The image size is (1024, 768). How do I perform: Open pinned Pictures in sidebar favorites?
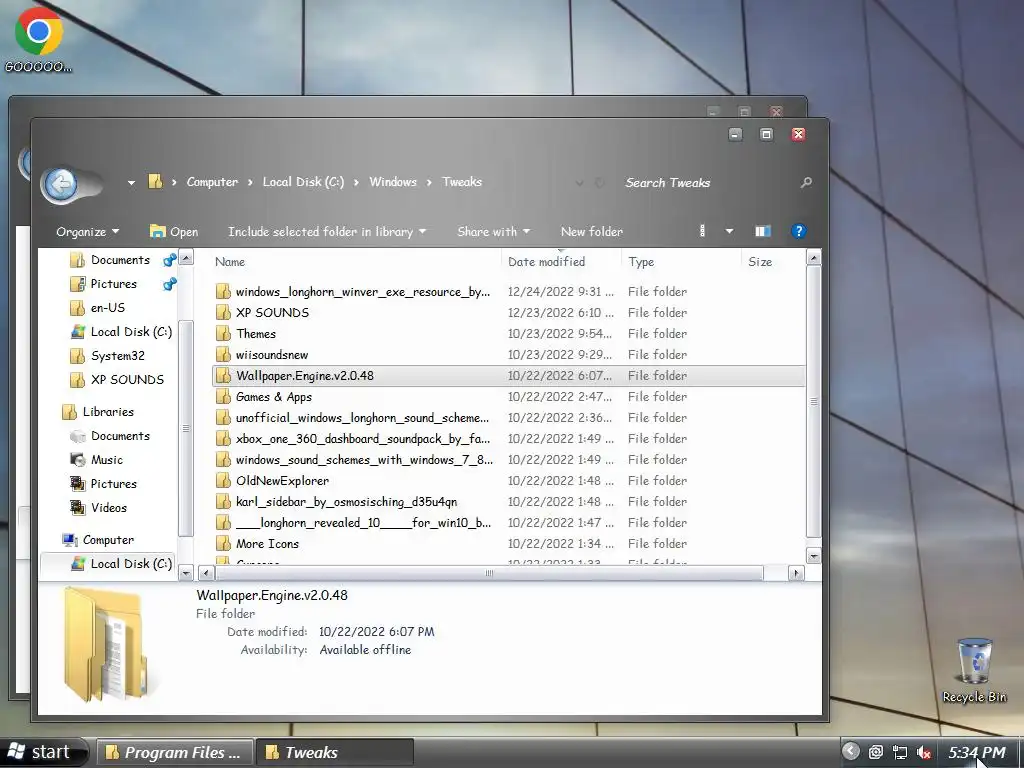point(113,284)
